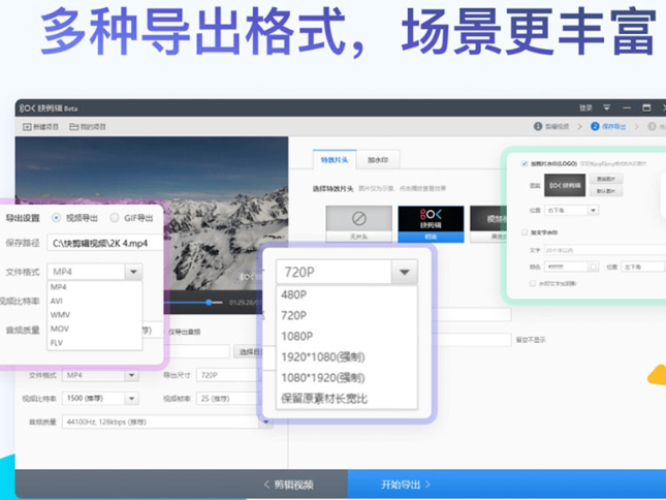Screen dimensions: 666x500
Task: Click the upper button beside watermark image
Action: point(606,179)
